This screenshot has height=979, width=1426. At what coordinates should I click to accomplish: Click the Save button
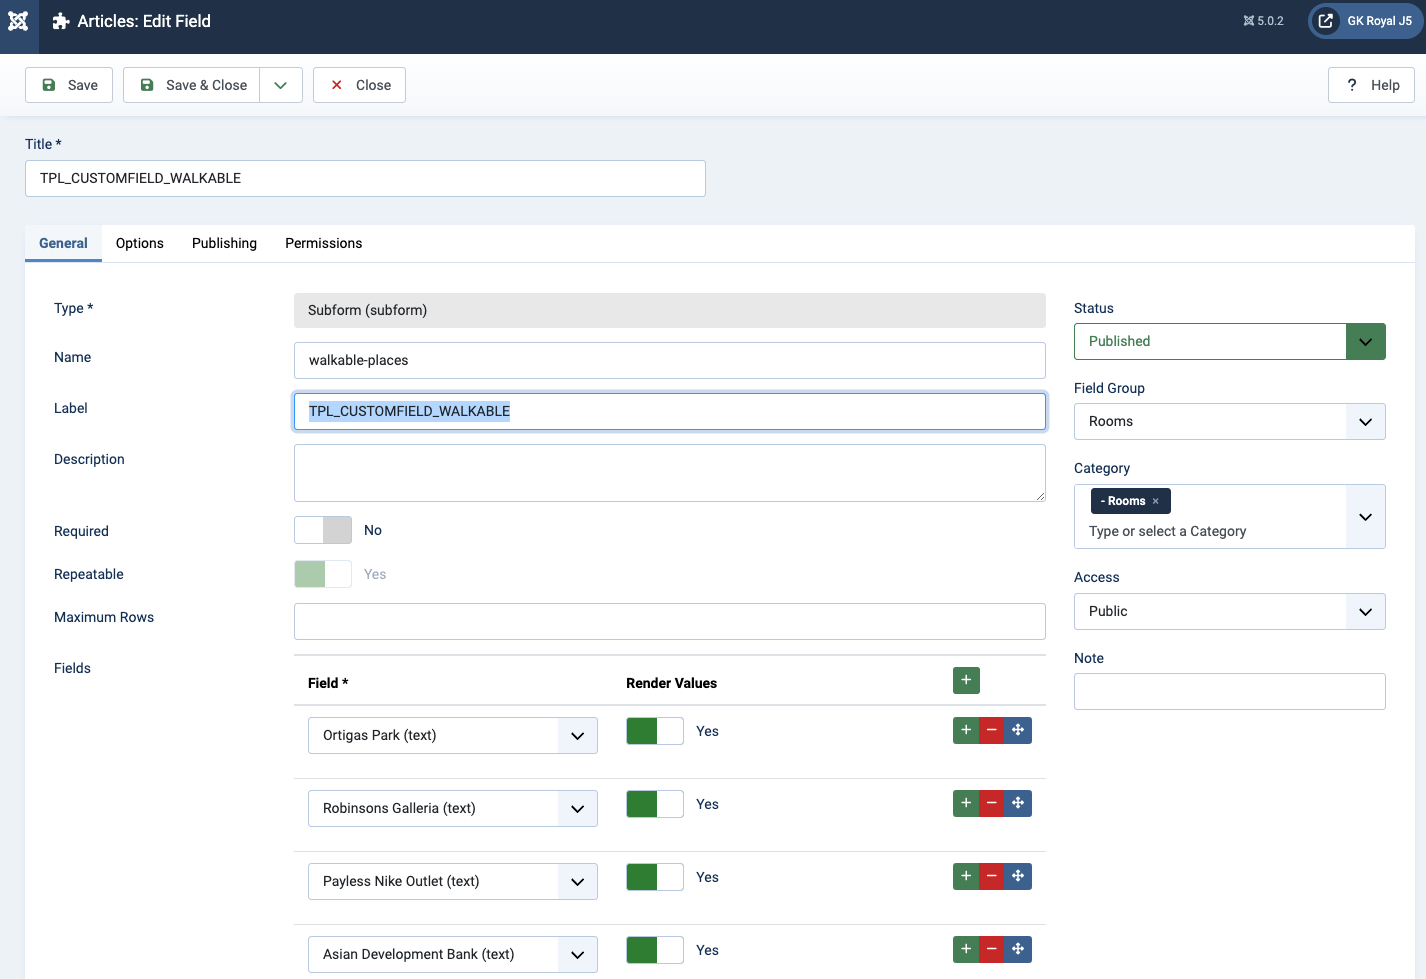[69, 85]
